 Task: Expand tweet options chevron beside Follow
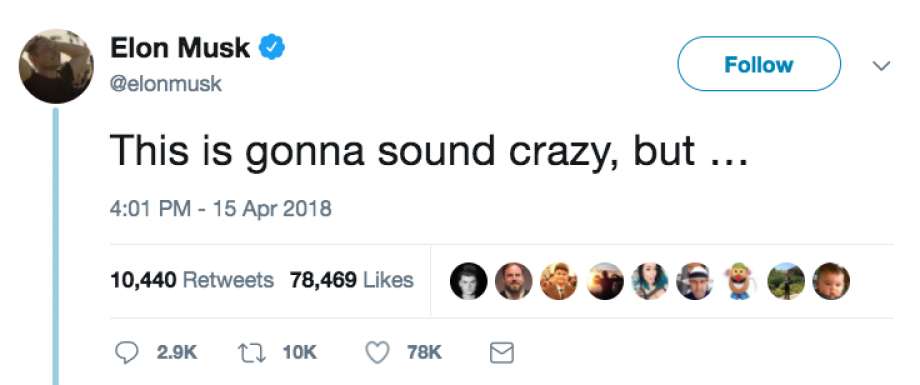pyautogui.click(x=881, y=65)
